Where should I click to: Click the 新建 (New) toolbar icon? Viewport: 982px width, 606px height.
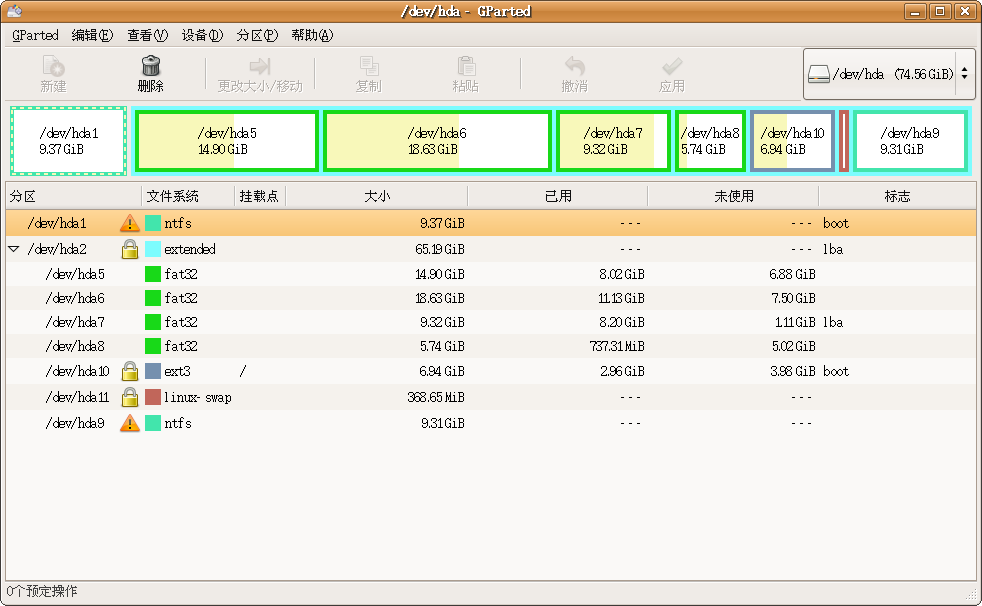tap(53, 66)
